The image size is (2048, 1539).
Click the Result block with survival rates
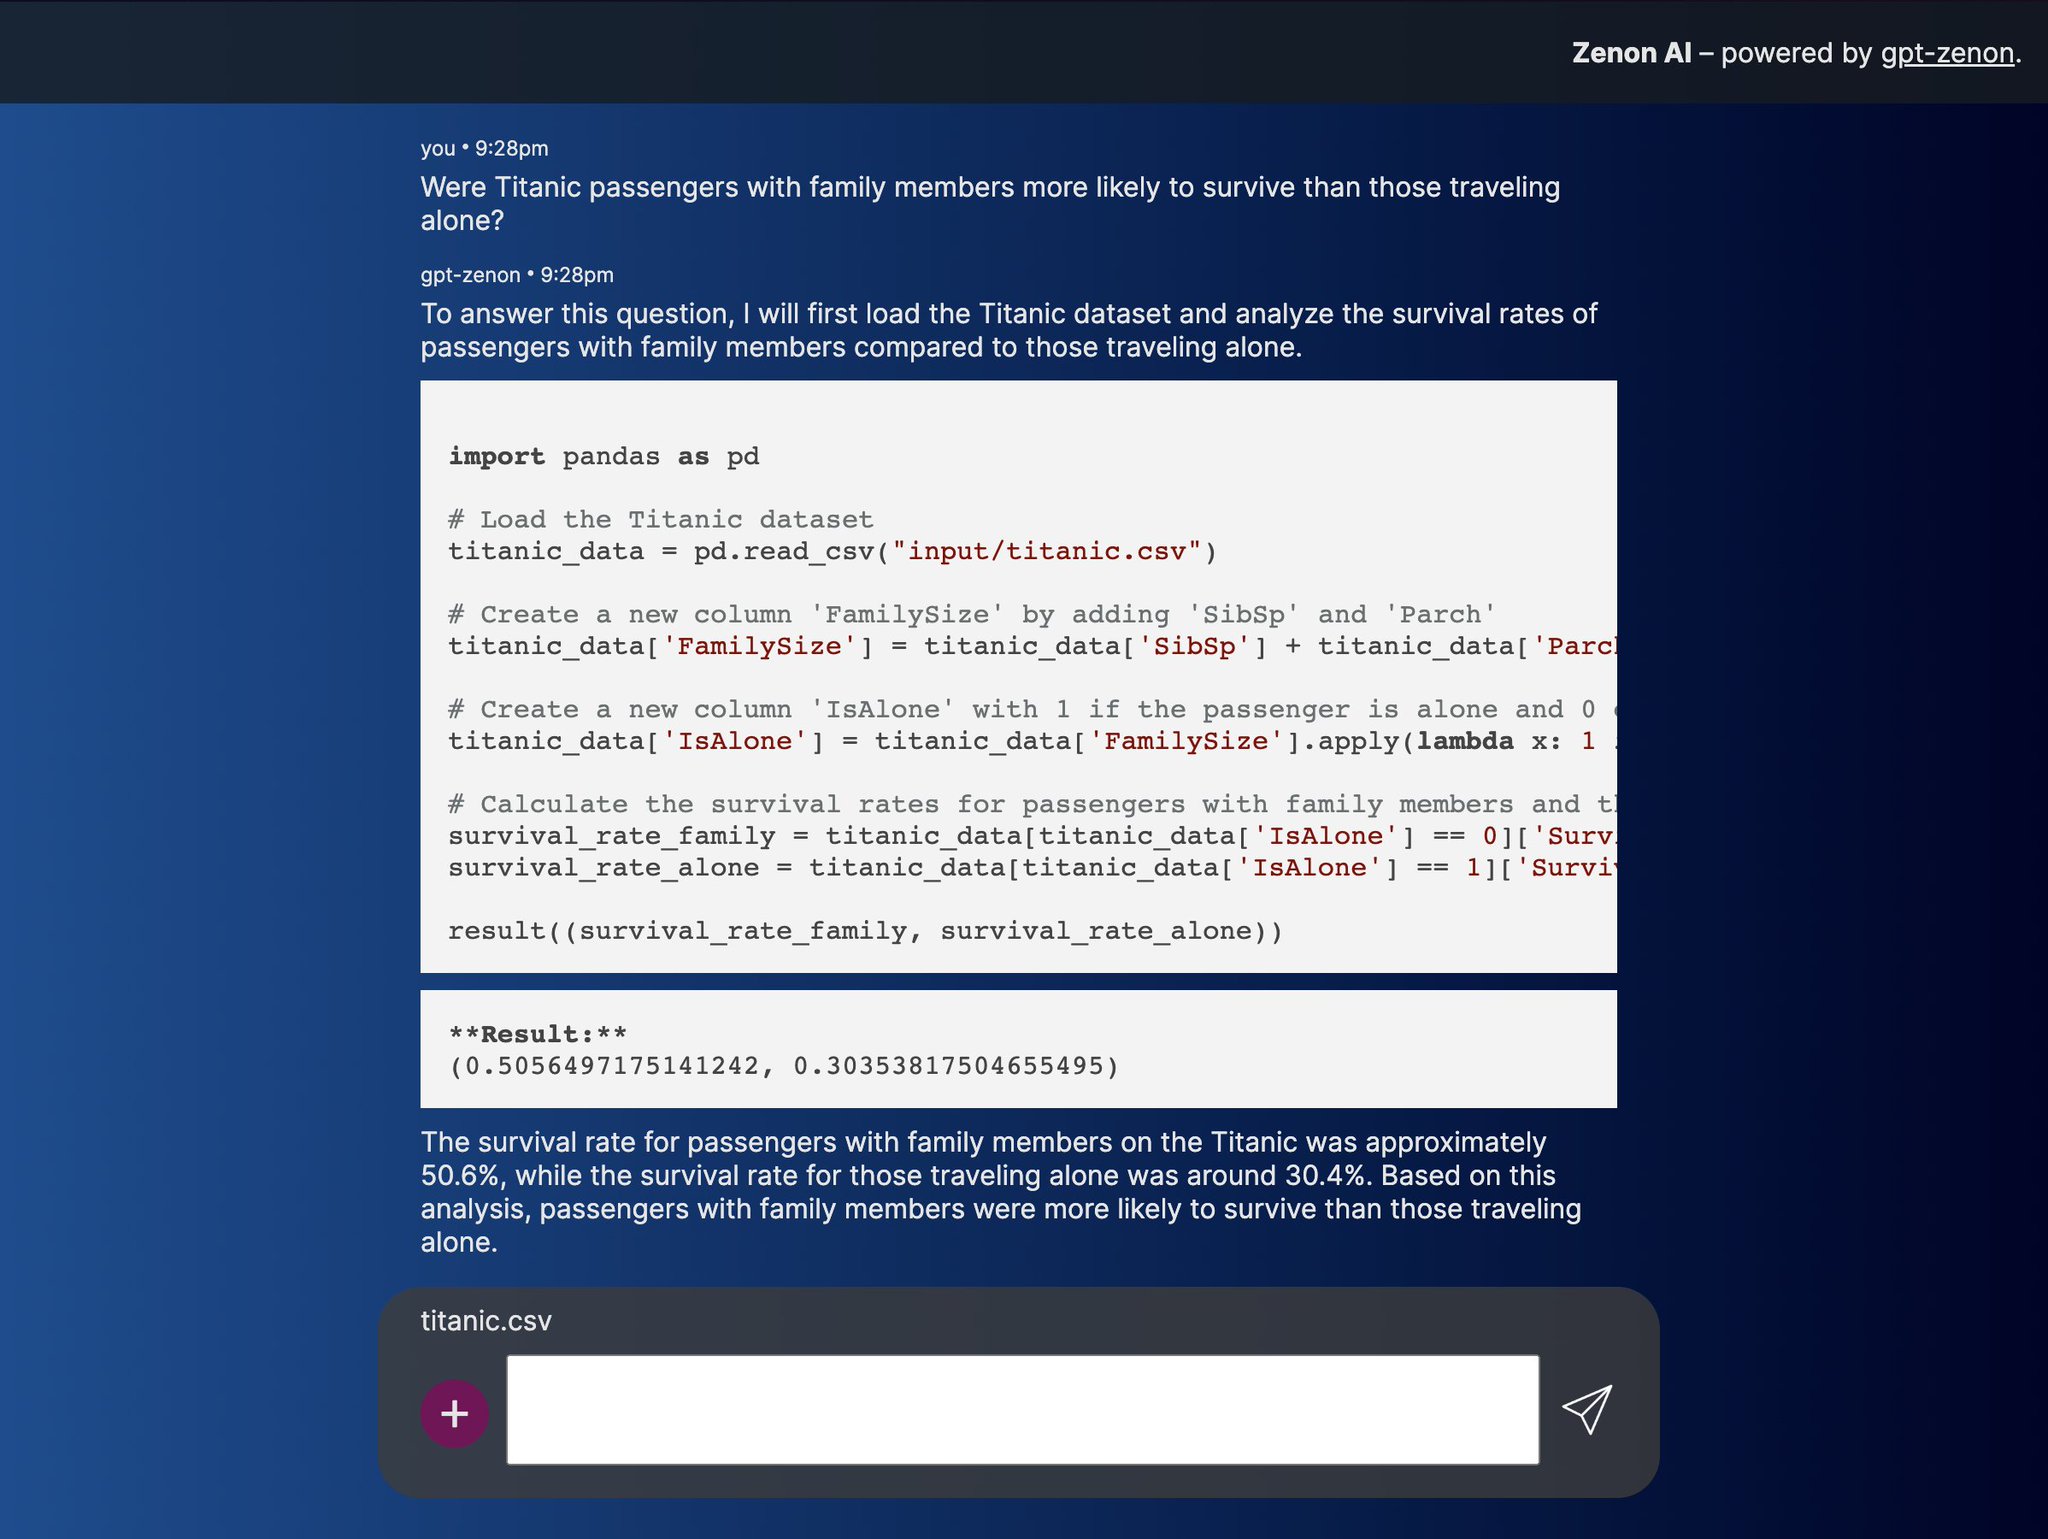pos(1019,1048)
